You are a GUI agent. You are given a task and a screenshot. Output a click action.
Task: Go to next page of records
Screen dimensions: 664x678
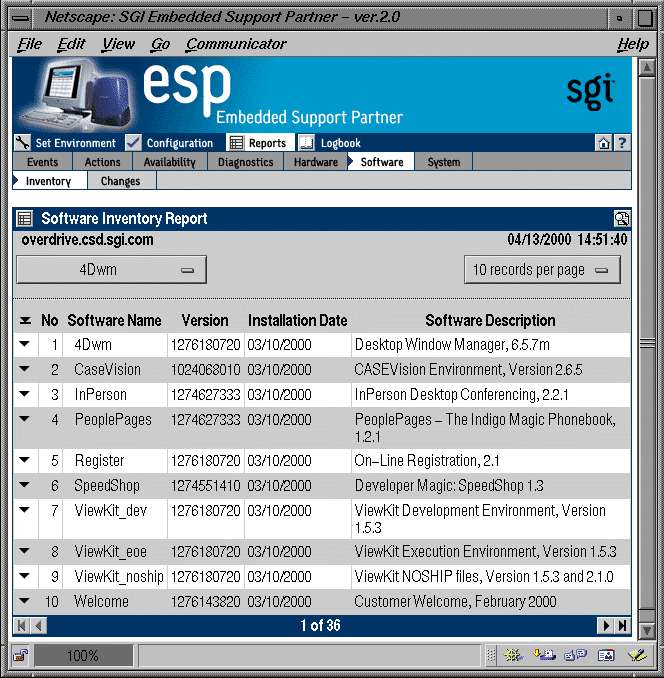point(605,626)
